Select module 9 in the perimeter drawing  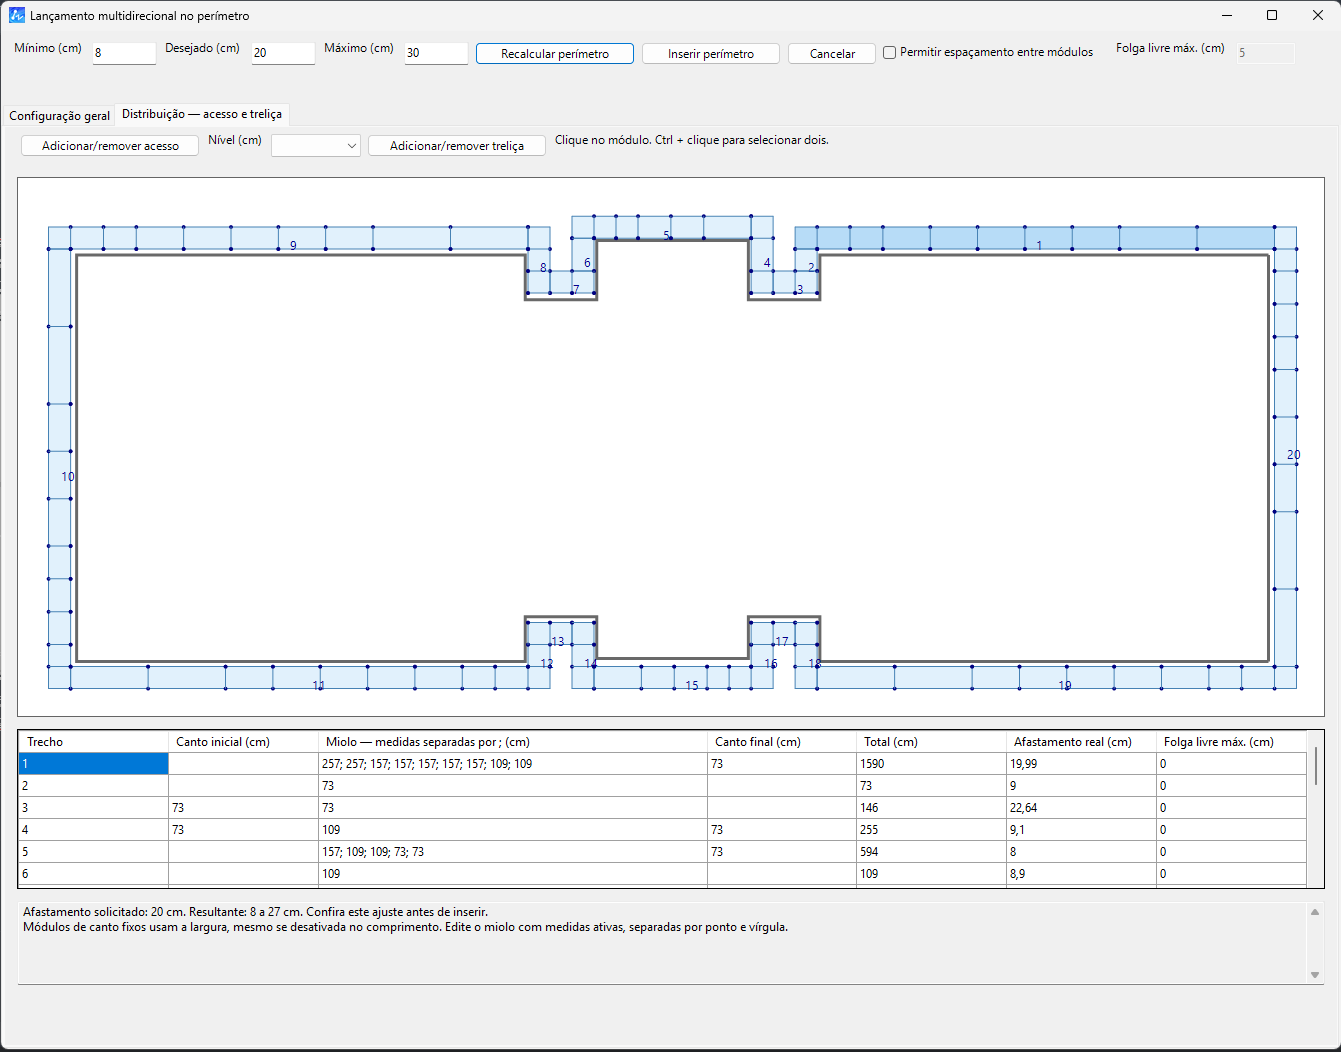pyautogui.click(x=299, y=238)
